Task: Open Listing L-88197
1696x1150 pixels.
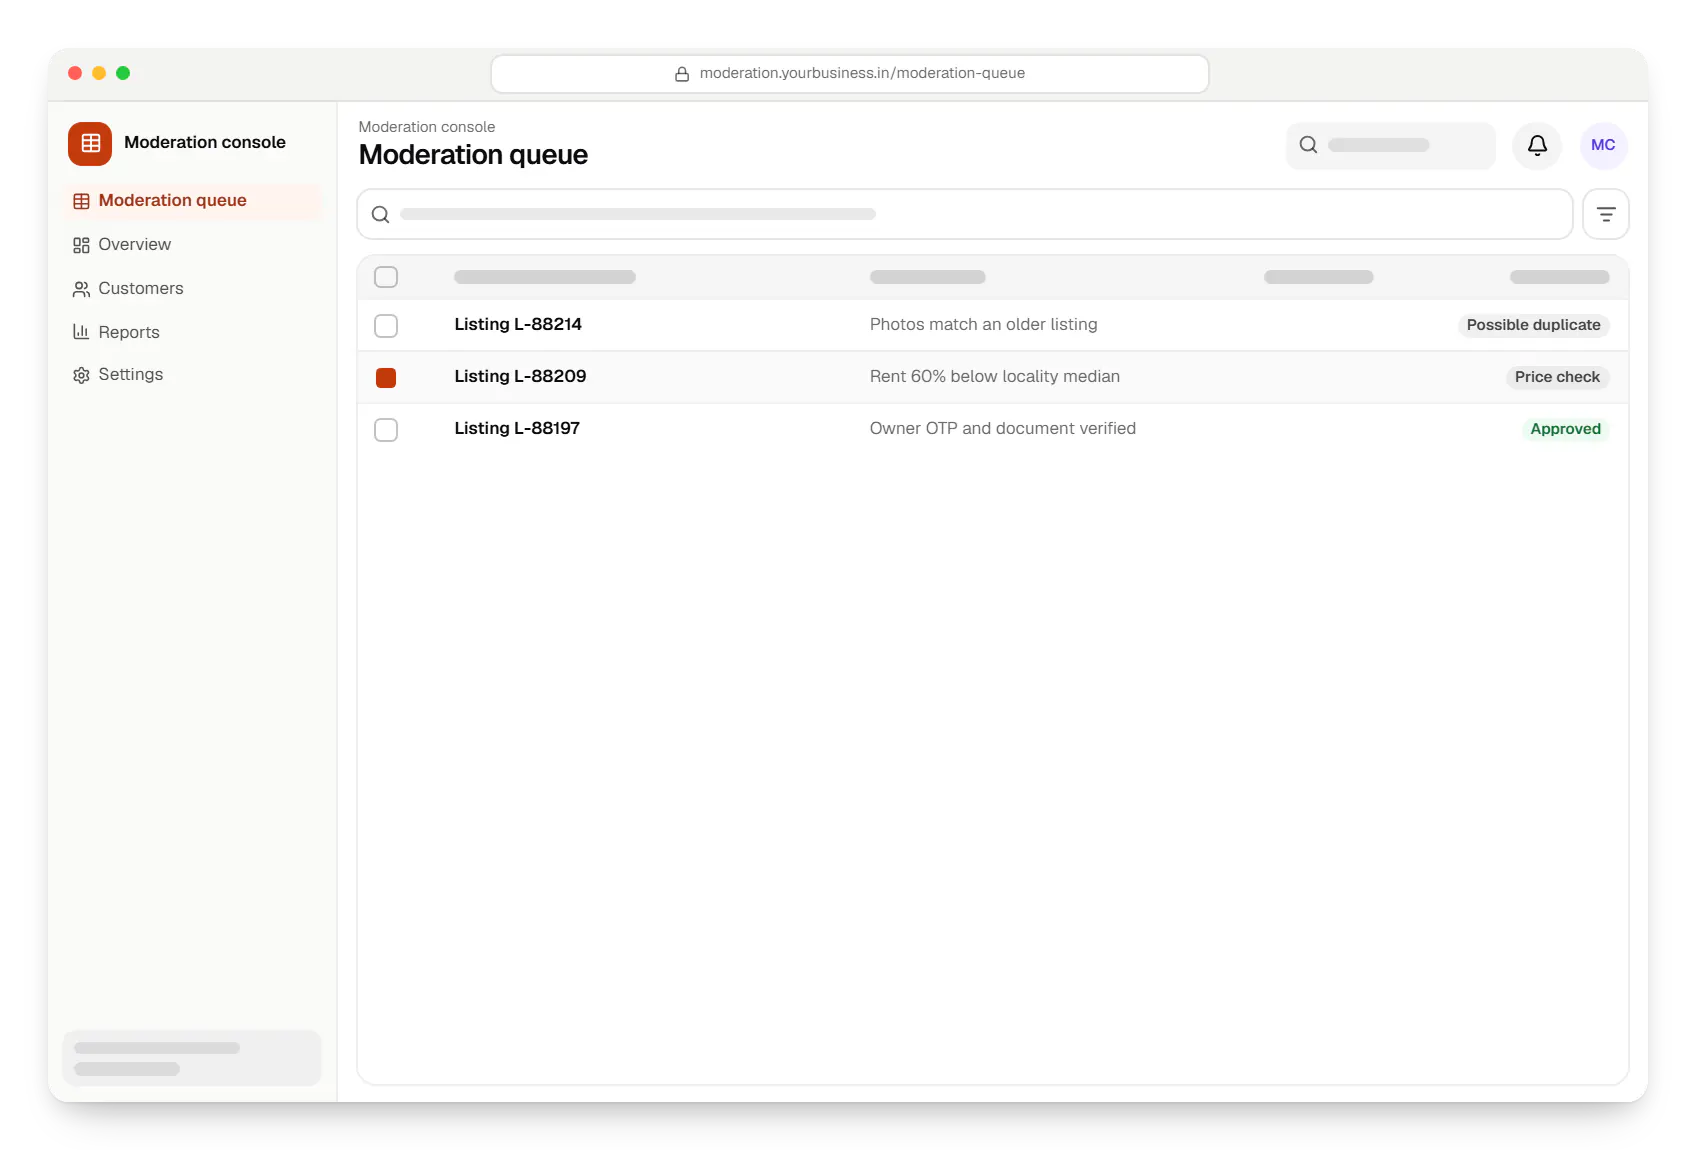Action: [517, 428]
